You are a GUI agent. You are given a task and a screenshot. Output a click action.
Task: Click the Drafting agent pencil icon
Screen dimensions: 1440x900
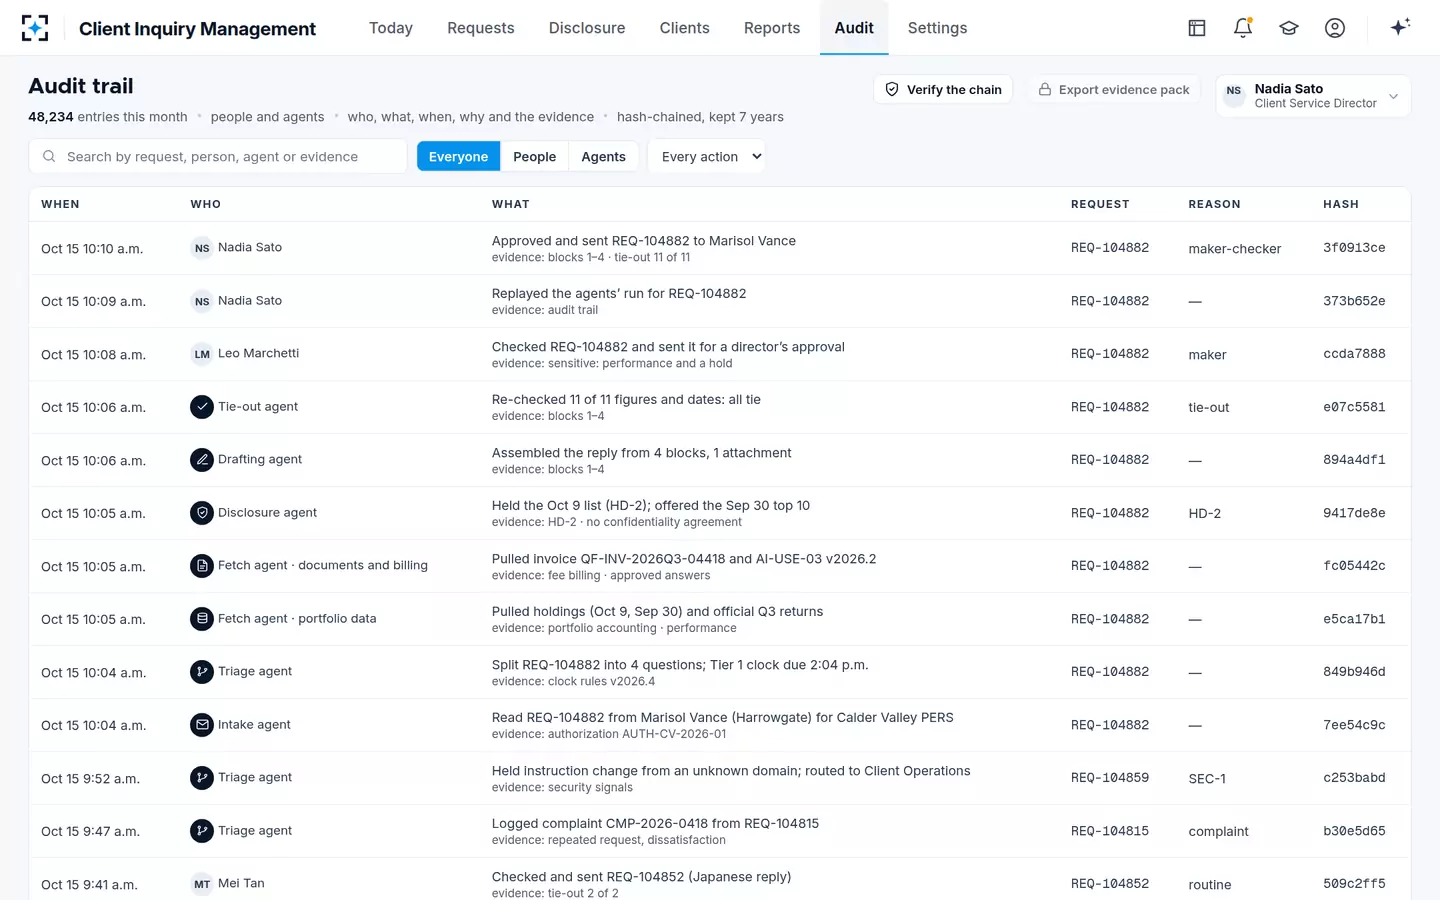(202, 460)
